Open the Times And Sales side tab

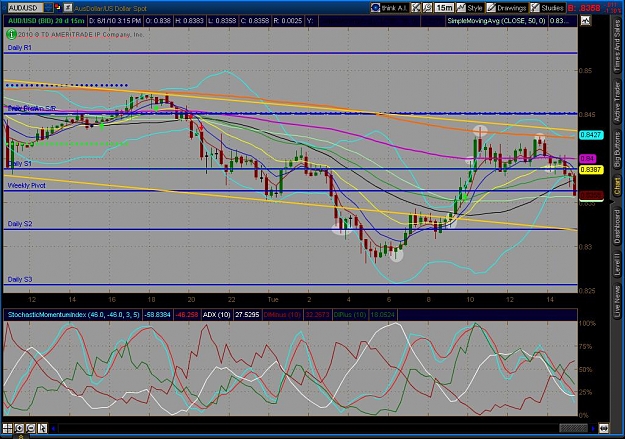(617, 46)
